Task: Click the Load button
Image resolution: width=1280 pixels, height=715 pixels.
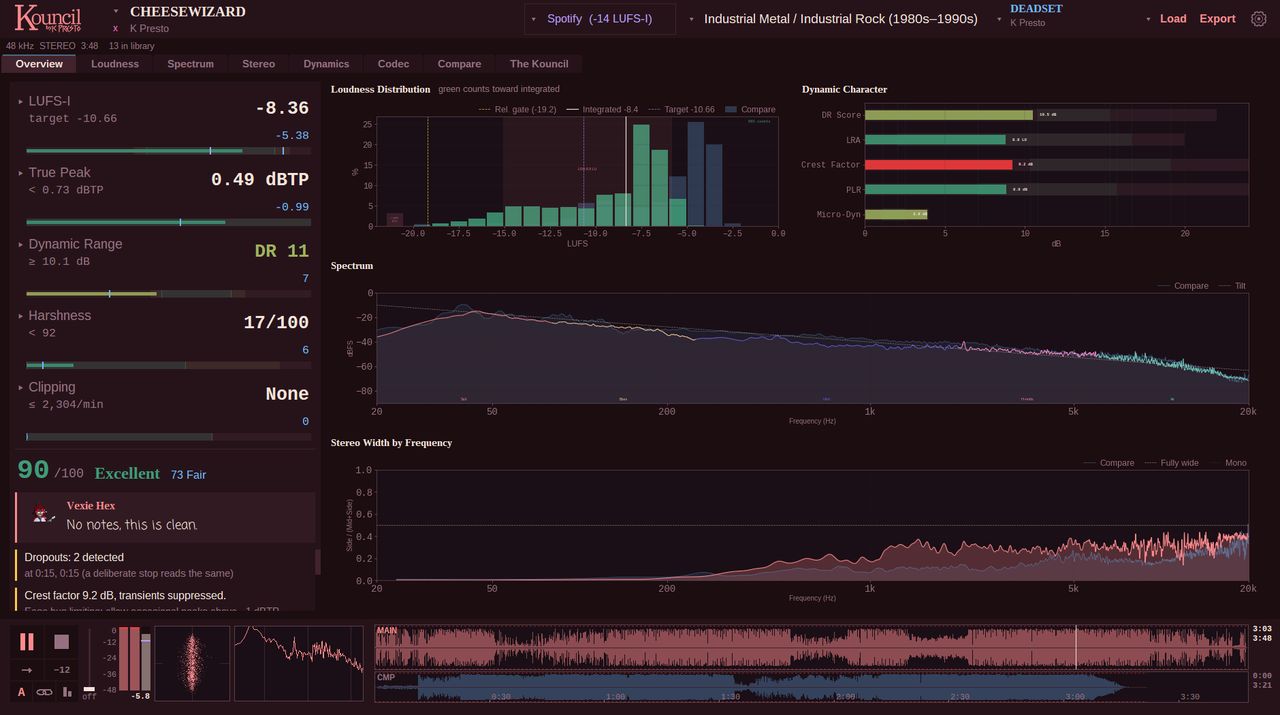Action: coord(1173,19)
